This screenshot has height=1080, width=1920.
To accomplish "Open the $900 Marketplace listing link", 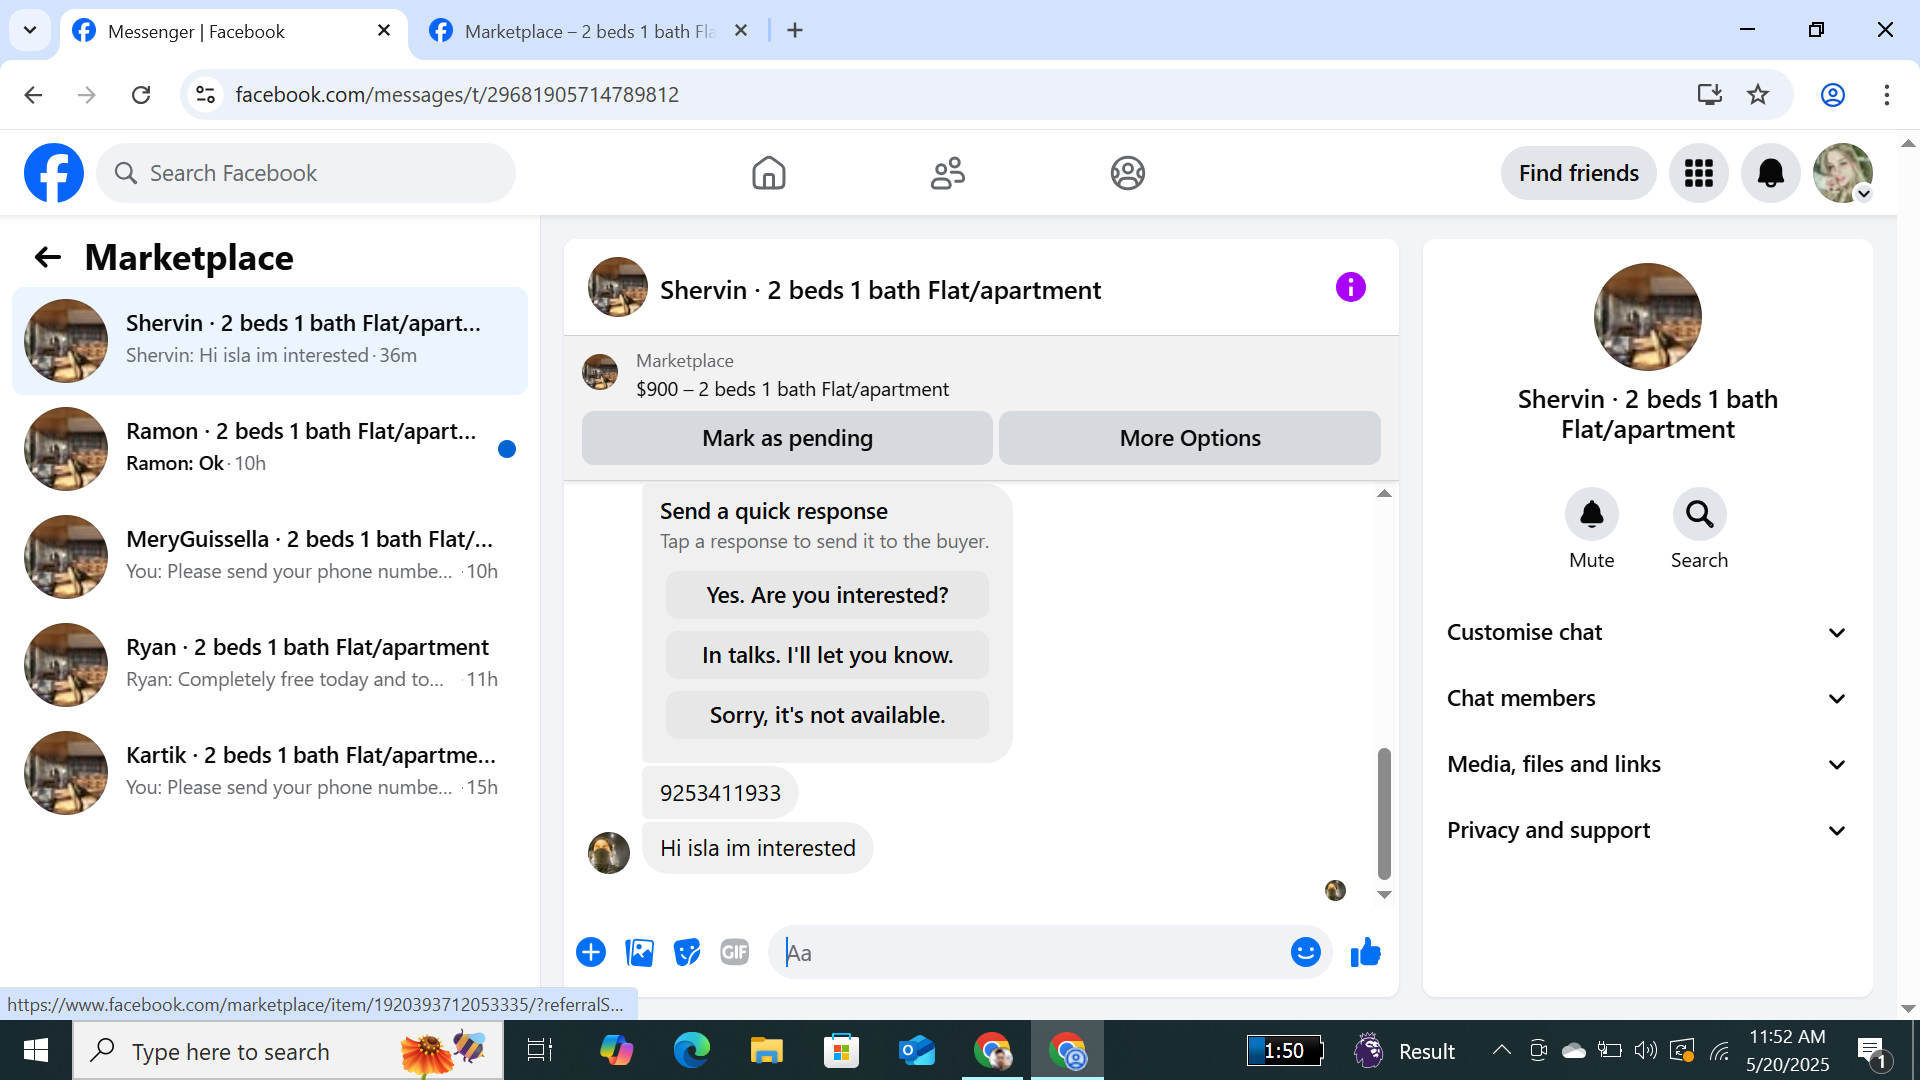I will pos(792,389).
